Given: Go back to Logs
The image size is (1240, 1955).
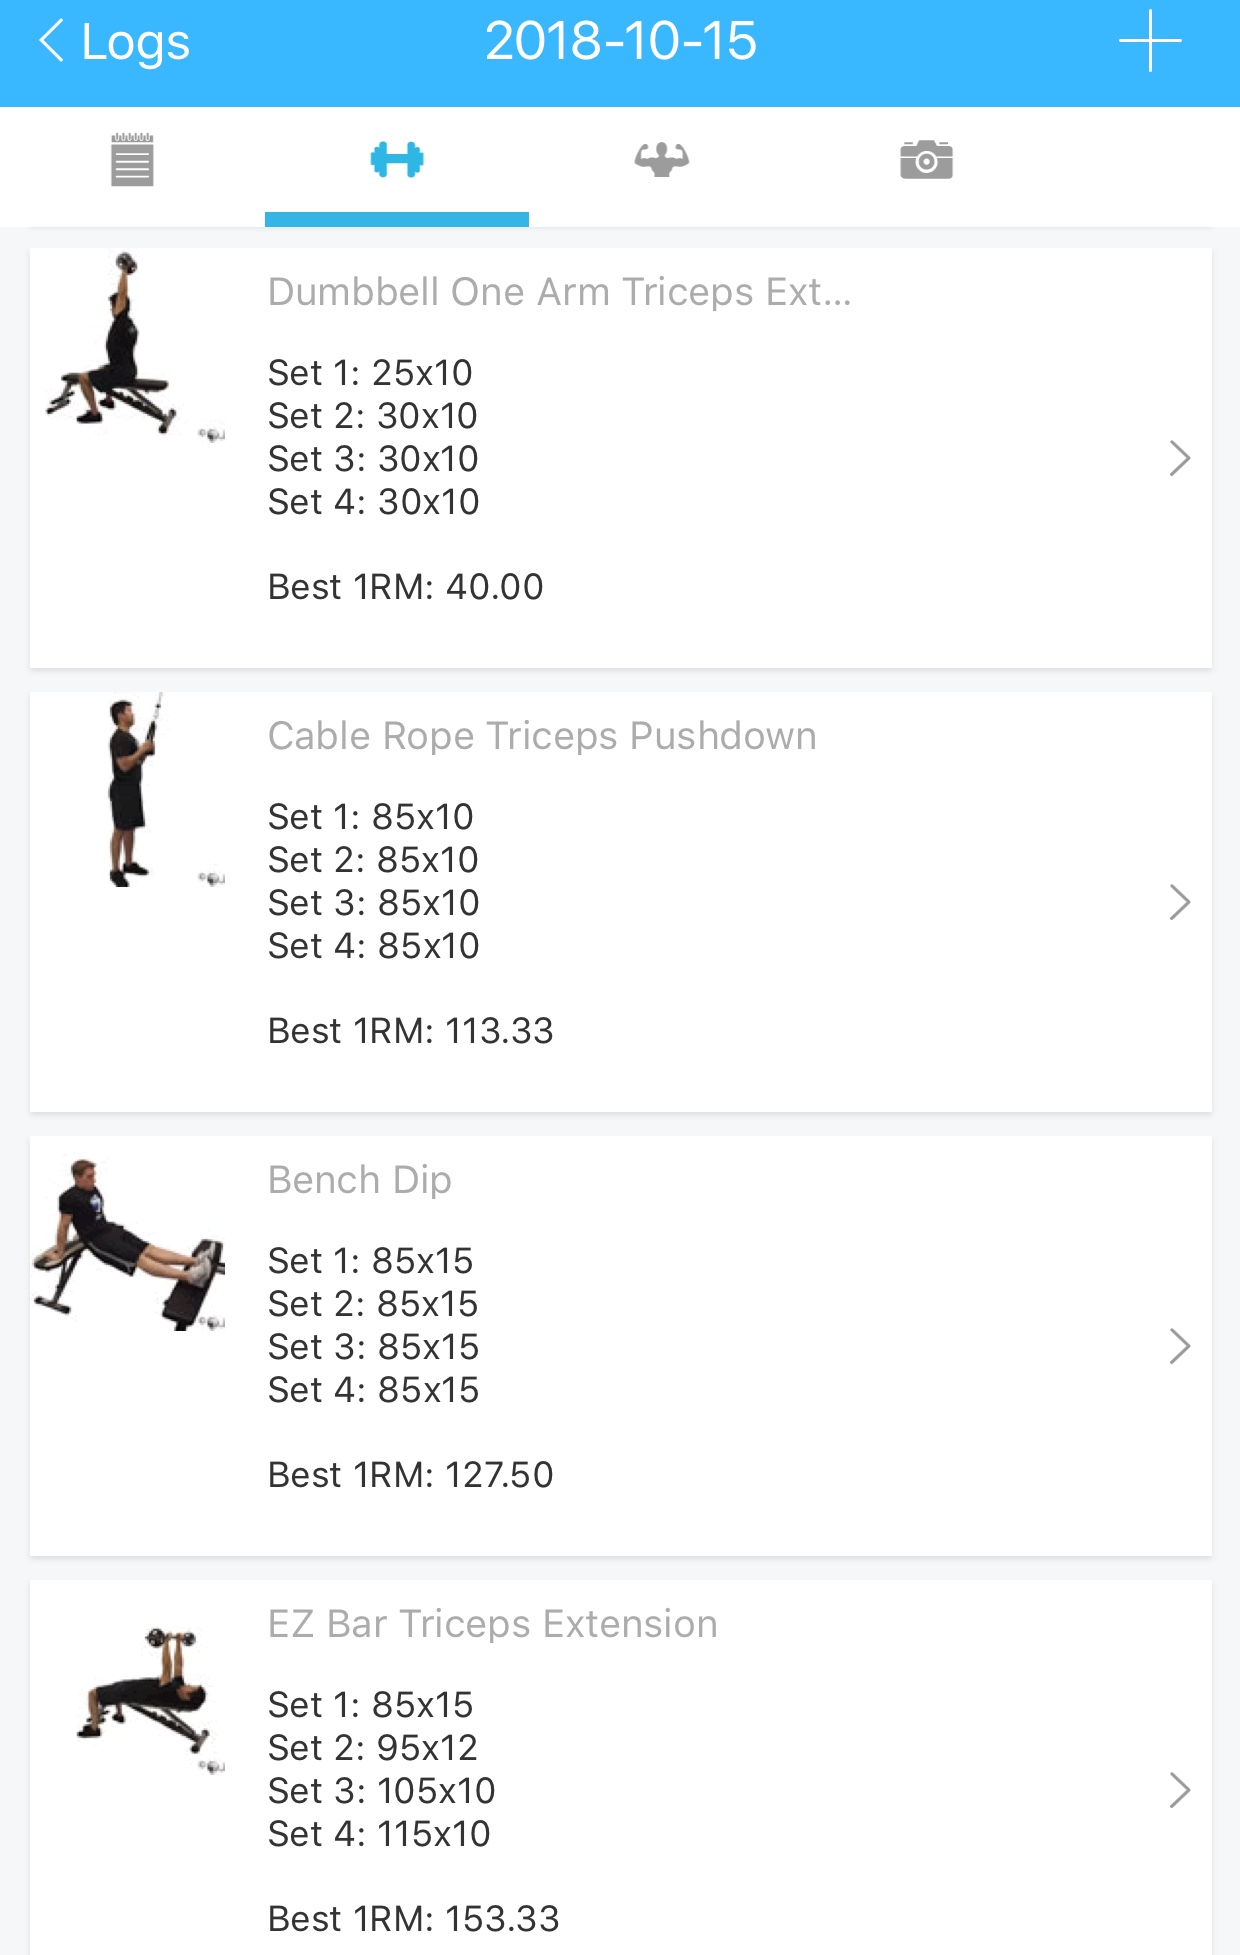Looking at the screenshot, I should click(x=135, y=42).
